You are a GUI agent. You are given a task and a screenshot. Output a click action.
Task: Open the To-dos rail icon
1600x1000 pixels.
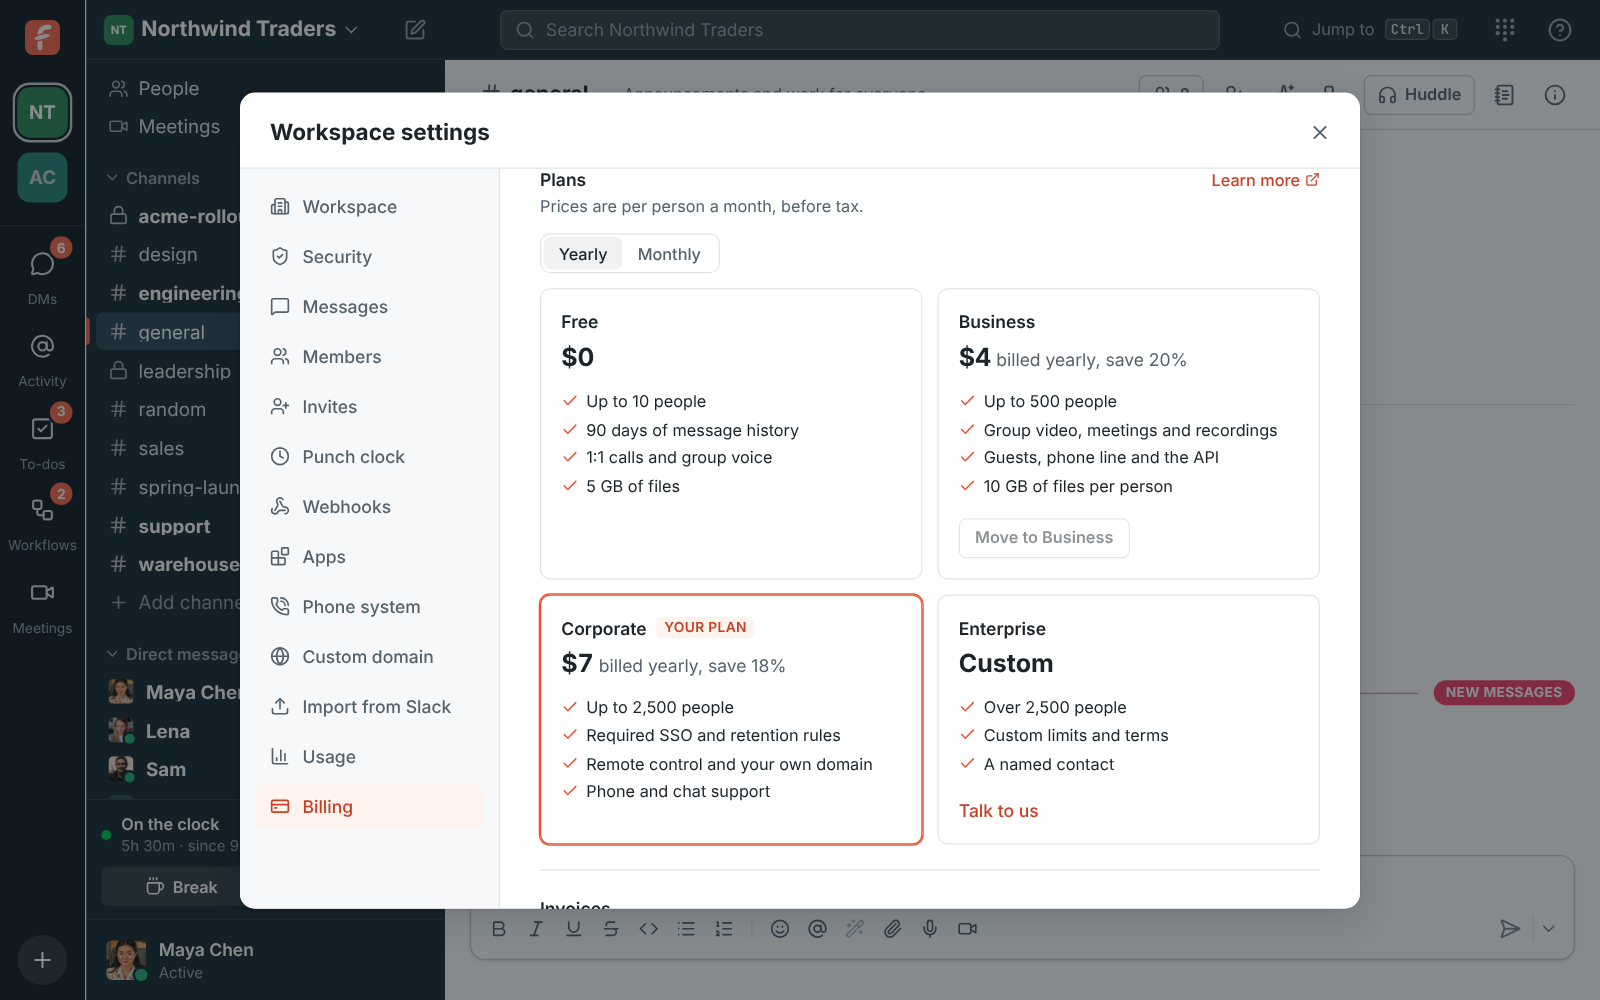point(42,440)
